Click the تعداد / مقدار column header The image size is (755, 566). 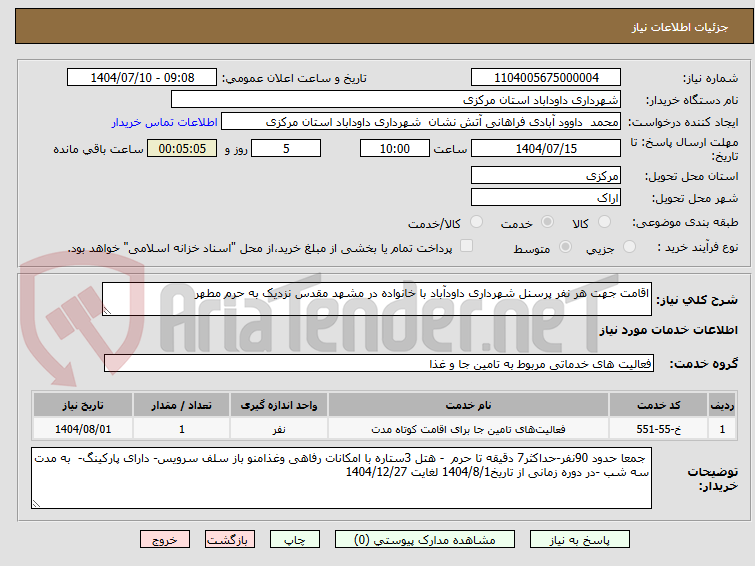(182, 405)
